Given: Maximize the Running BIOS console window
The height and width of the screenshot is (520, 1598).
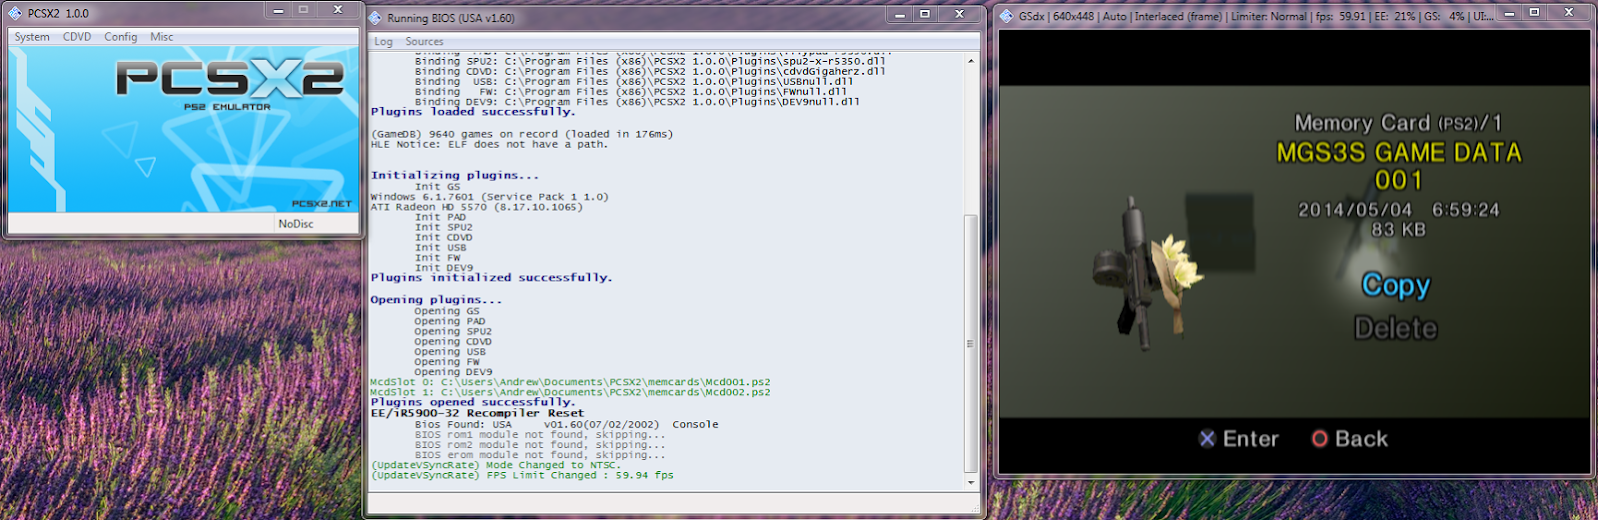Looking at the screenshot, I should pyautogui.click(x=925, y=14).
